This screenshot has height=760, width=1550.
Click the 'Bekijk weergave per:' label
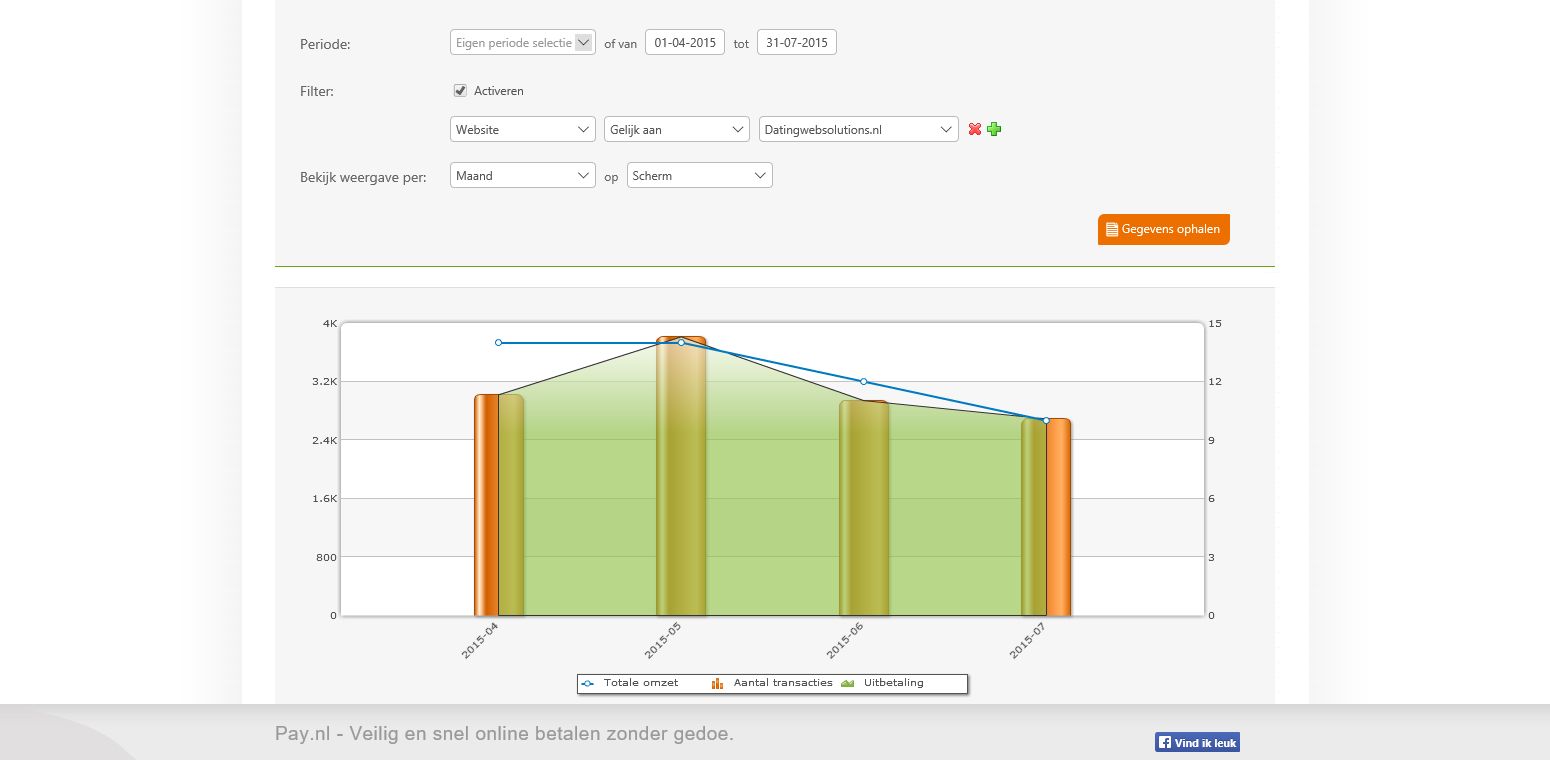(x=363, y=177)
